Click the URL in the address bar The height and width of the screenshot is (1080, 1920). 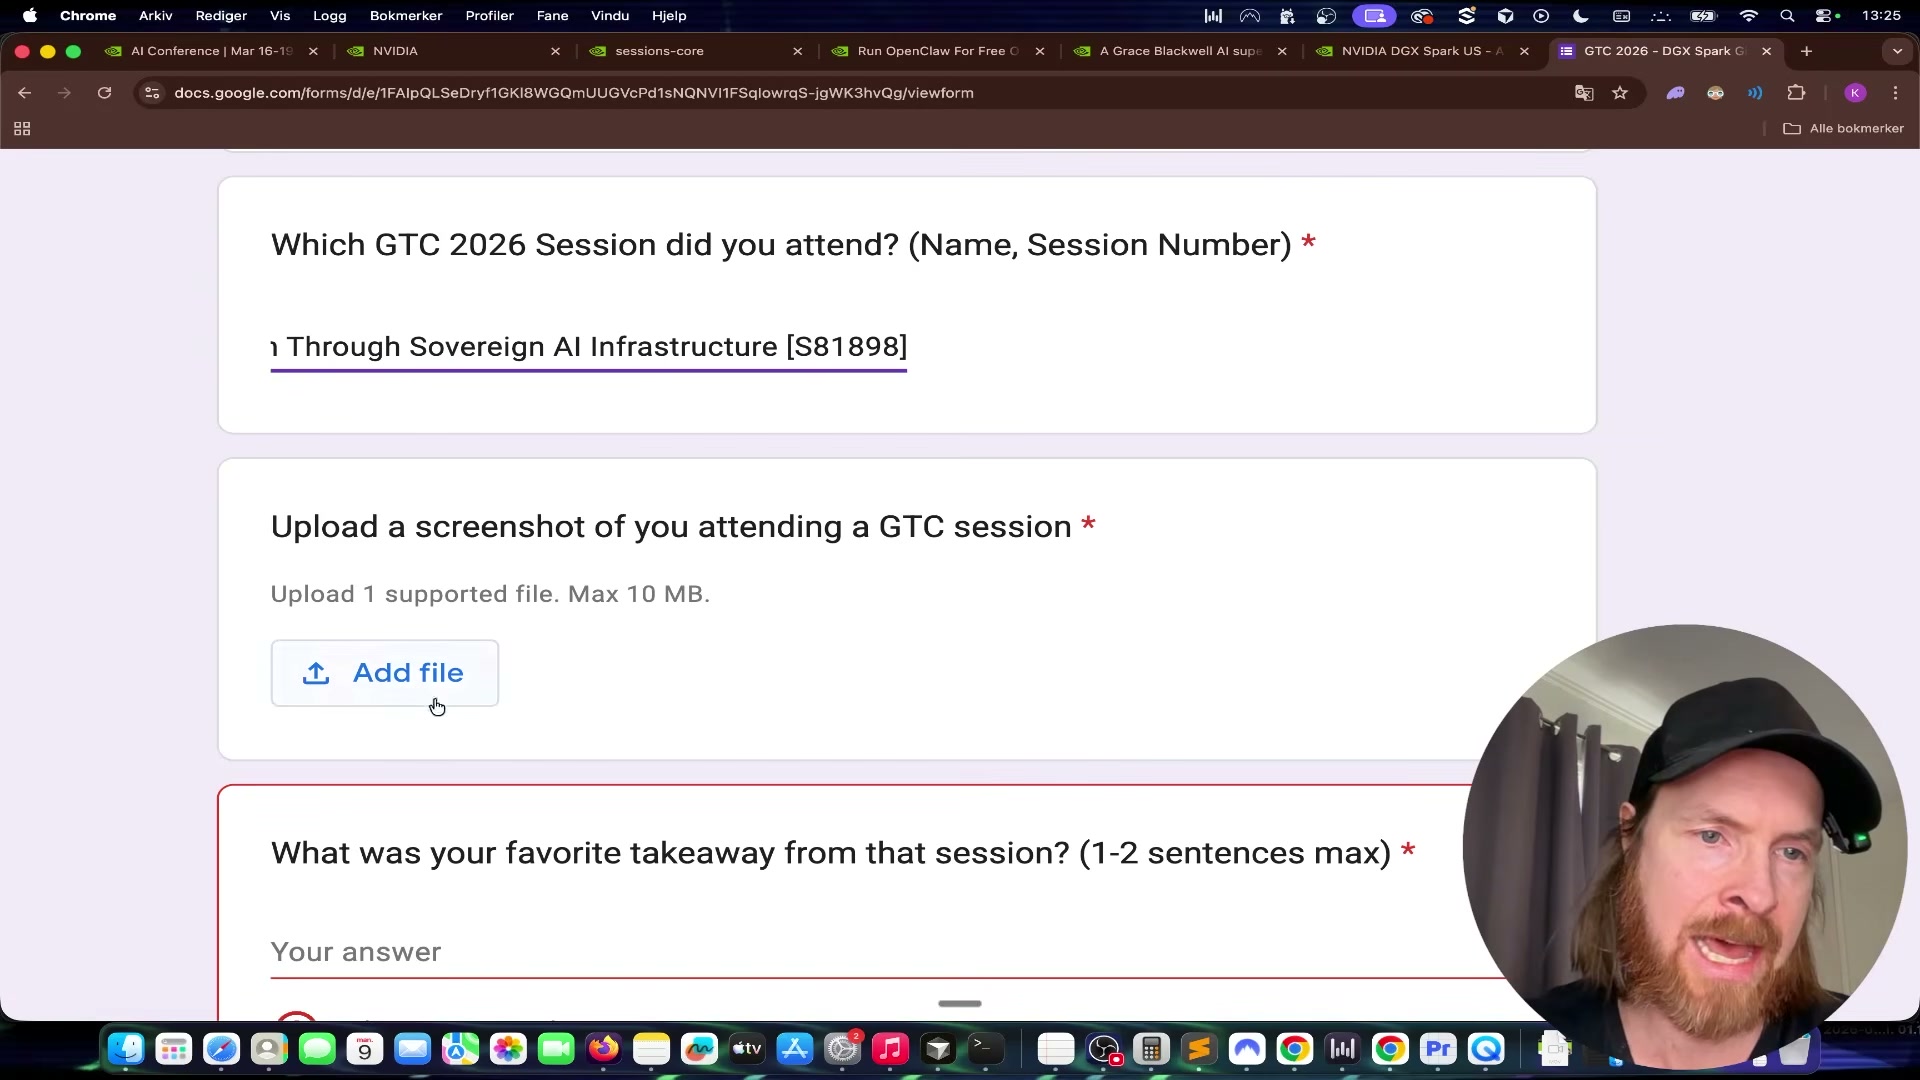pyautogui.click(x=574, y=93)
